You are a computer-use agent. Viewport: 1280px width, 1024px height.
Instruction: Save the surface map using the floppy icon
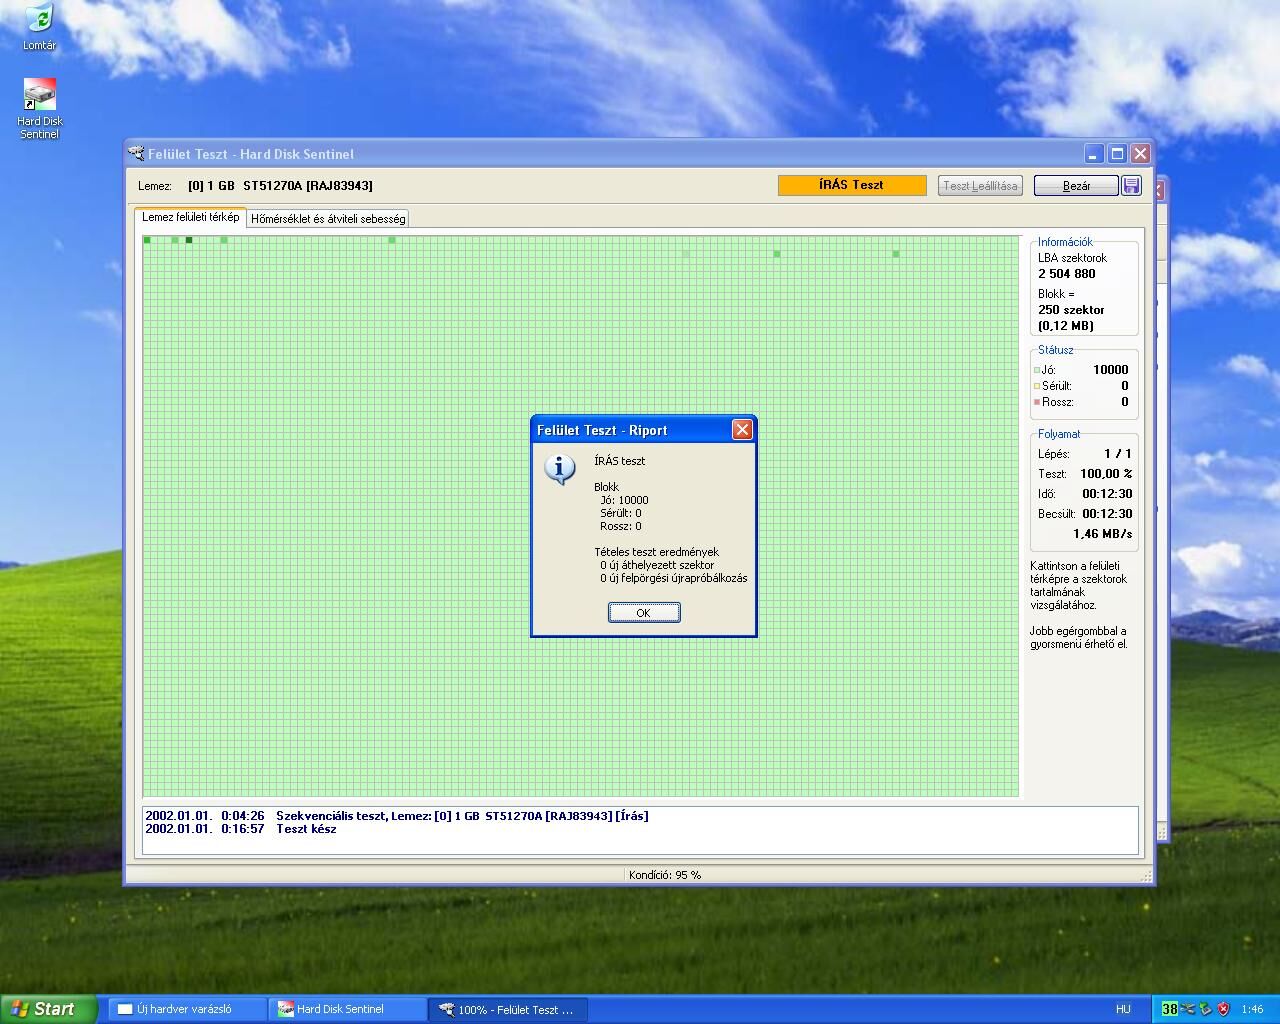(1131, 185)
